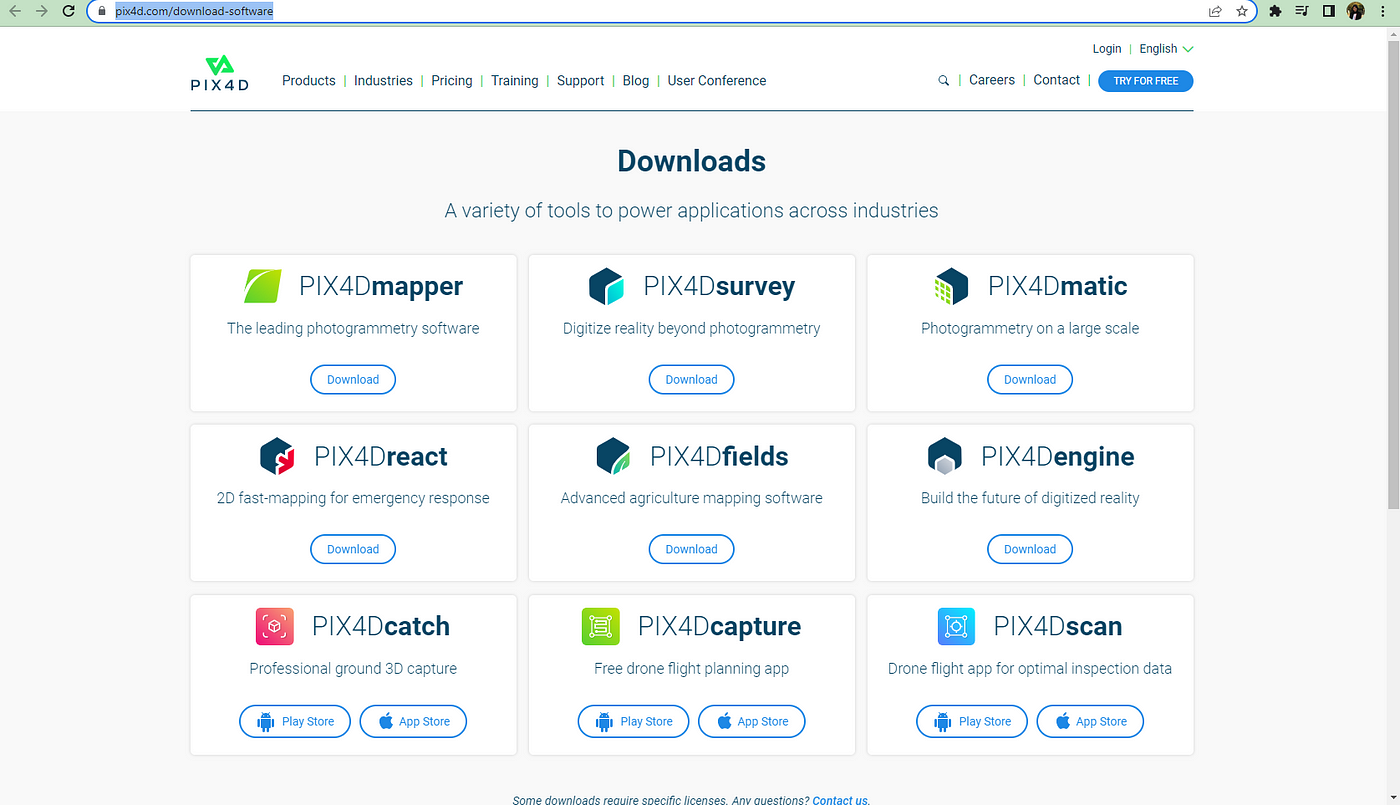This screenshot has height=805, width=1400.
Task: Click the PIX4Dscan blue app icon
Action: (956, 626)
